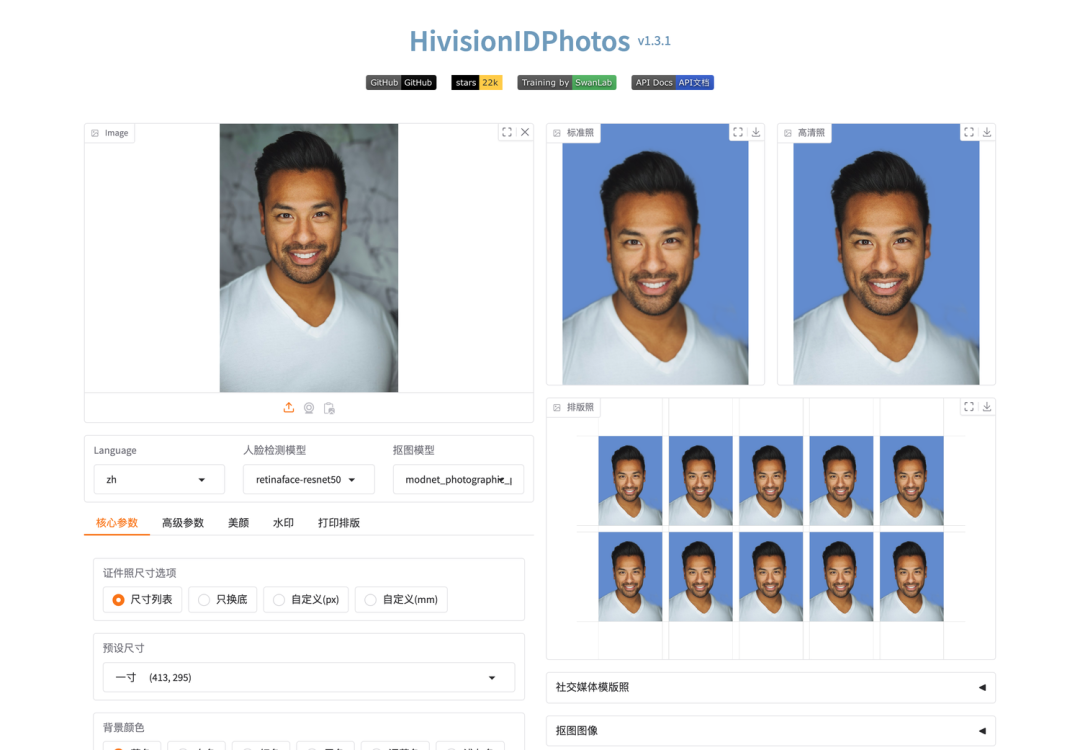Select the 自定义(px) radio option

[x=306, y=599]
